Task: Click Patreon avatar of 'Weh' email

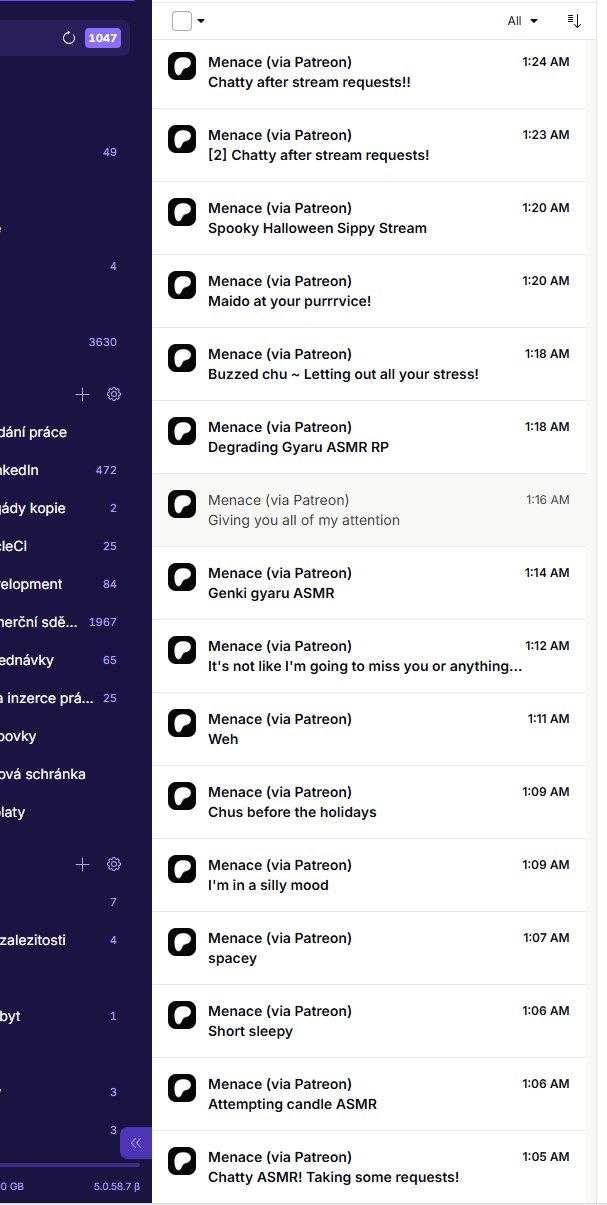Action: click(182, 723)
